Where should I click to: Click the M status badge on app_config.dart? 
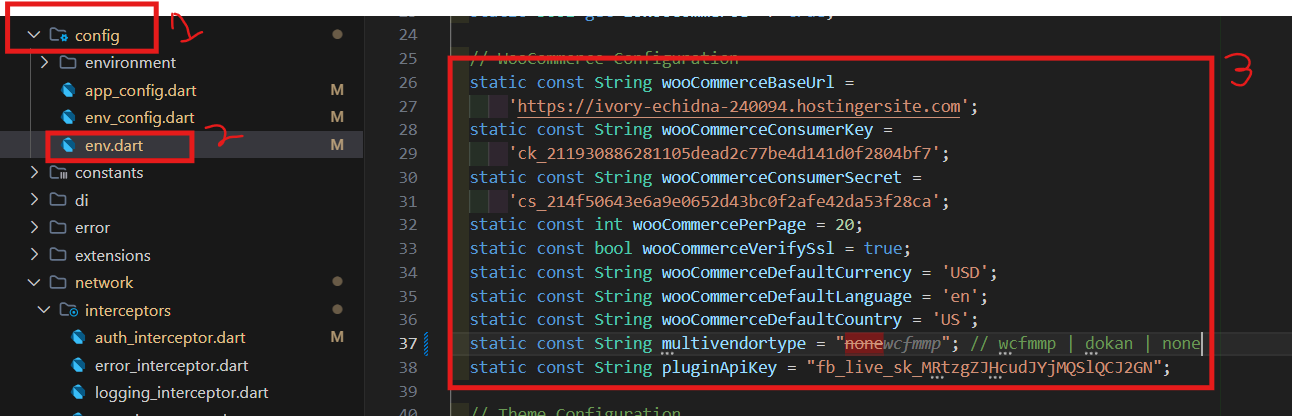[x=337, y=90]
